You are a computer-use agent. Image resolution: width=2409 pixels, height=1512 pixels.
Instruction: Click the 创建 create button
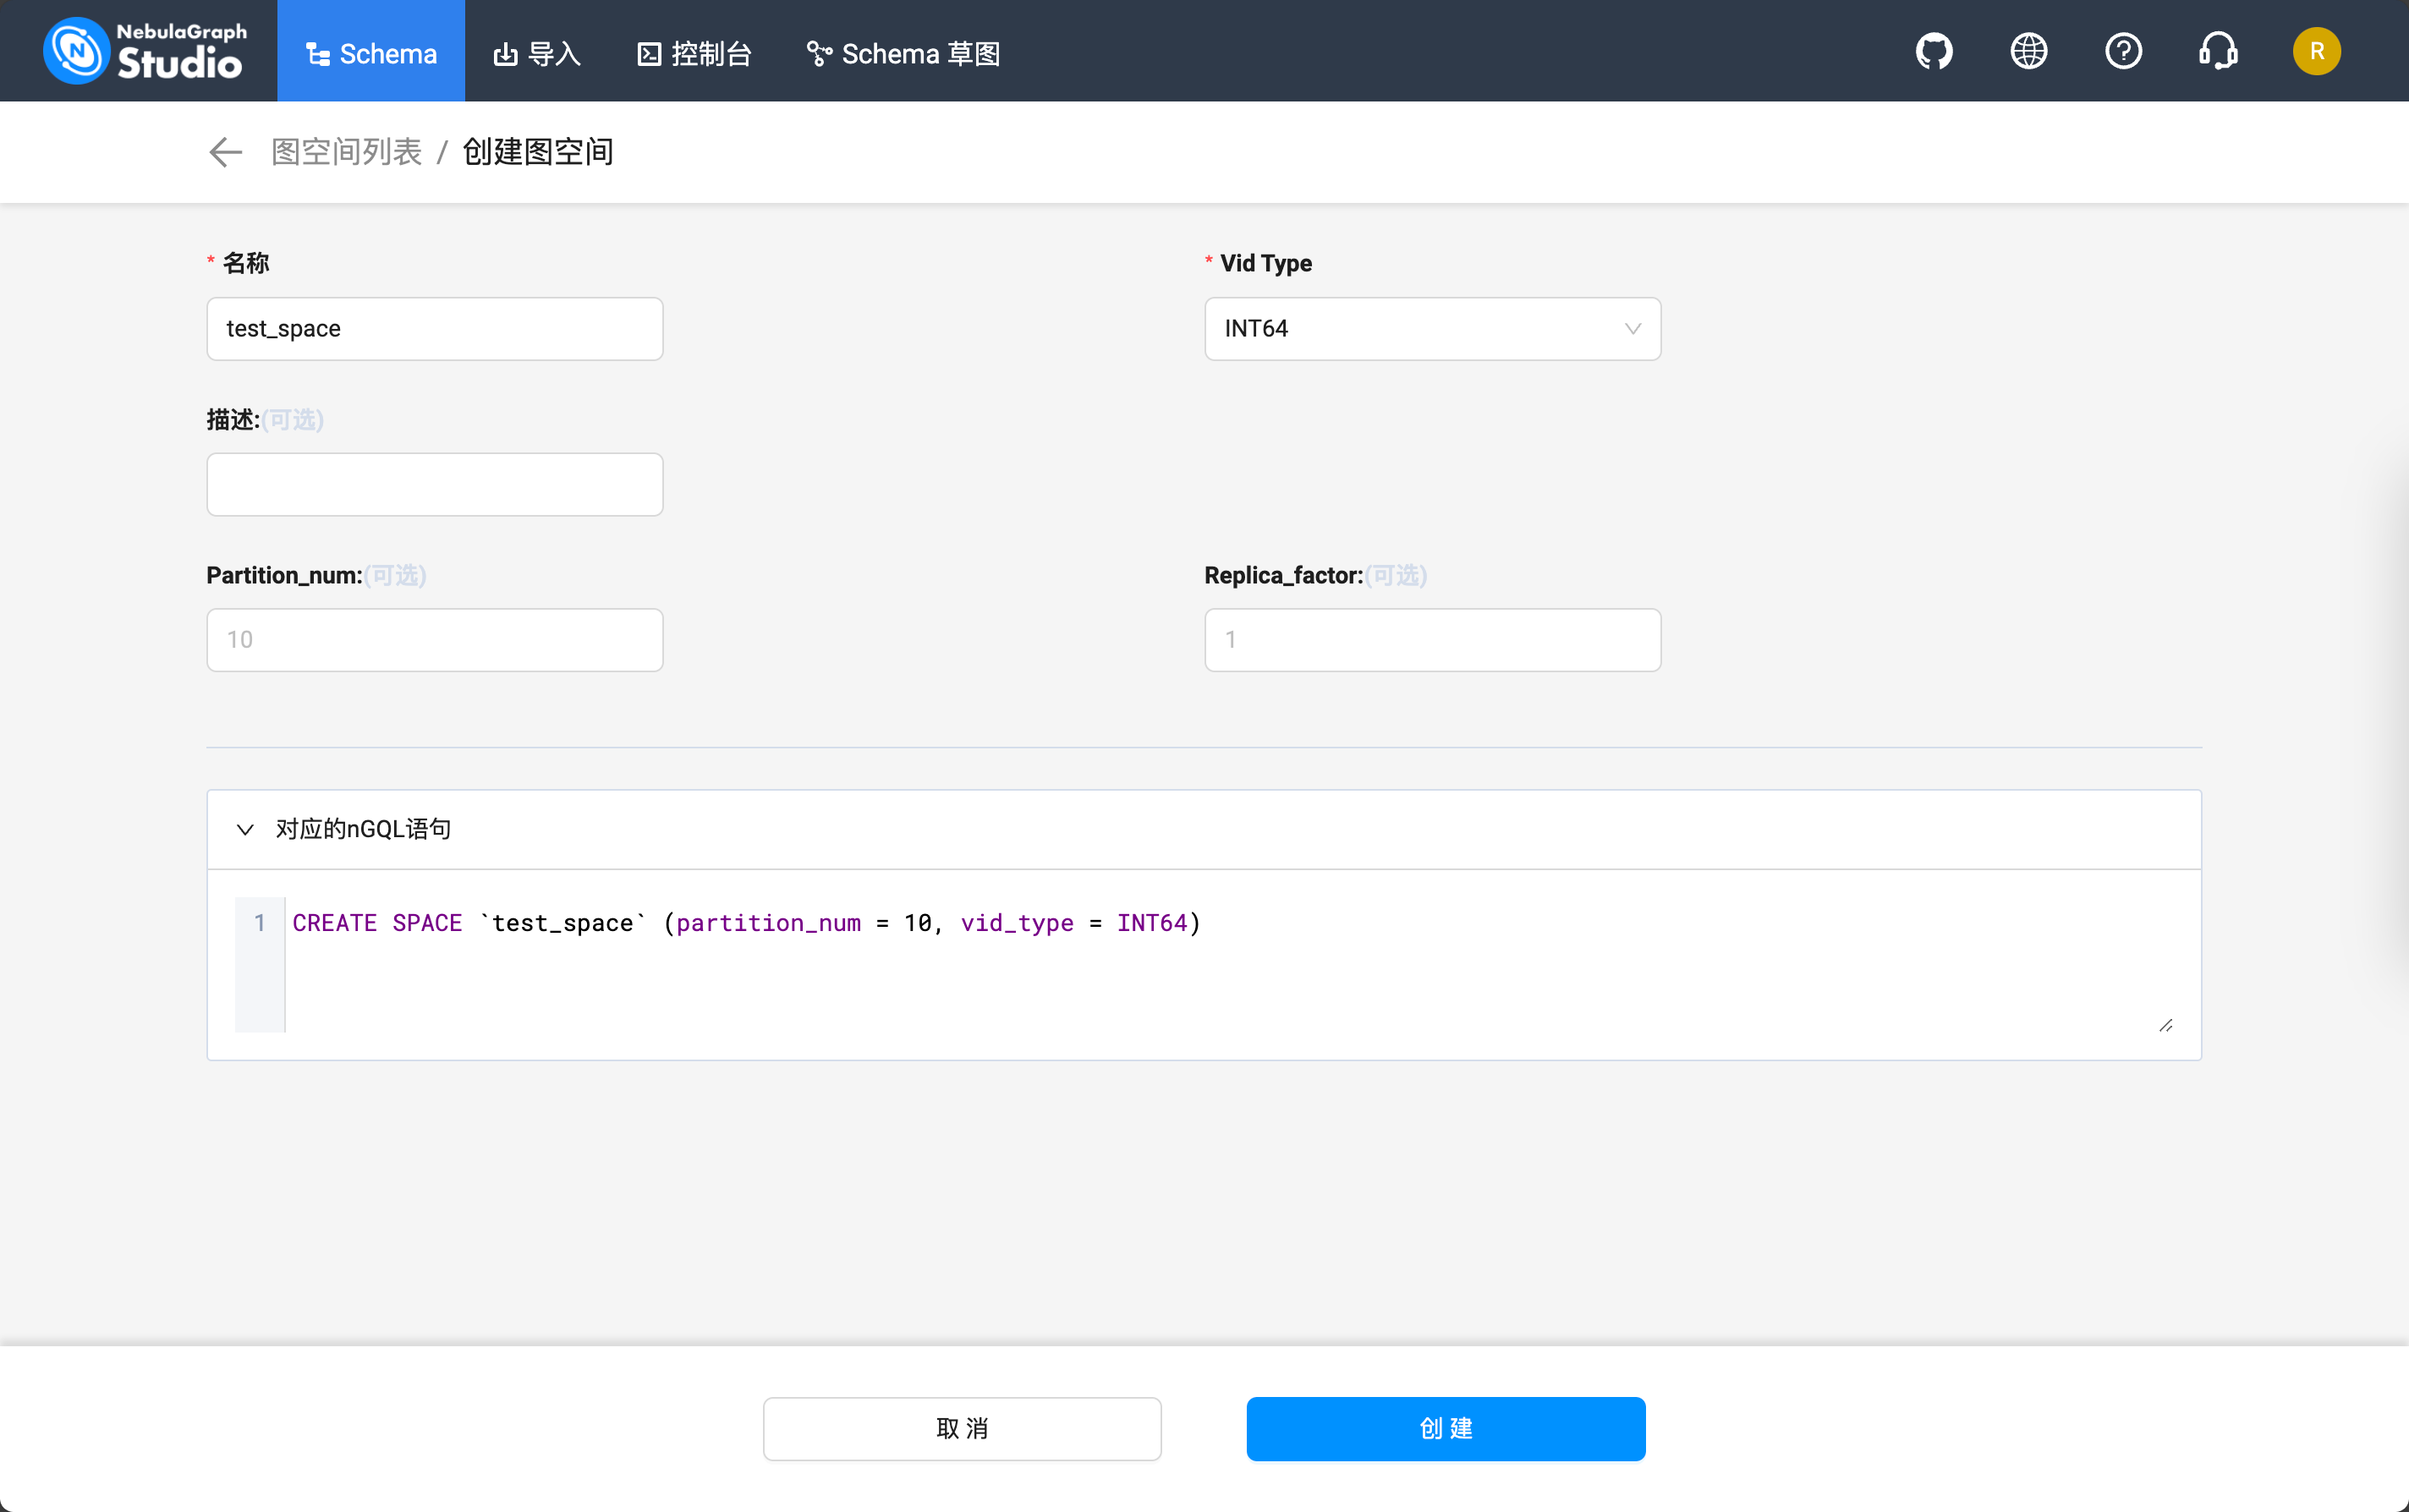click(x=1445, y=1428)
